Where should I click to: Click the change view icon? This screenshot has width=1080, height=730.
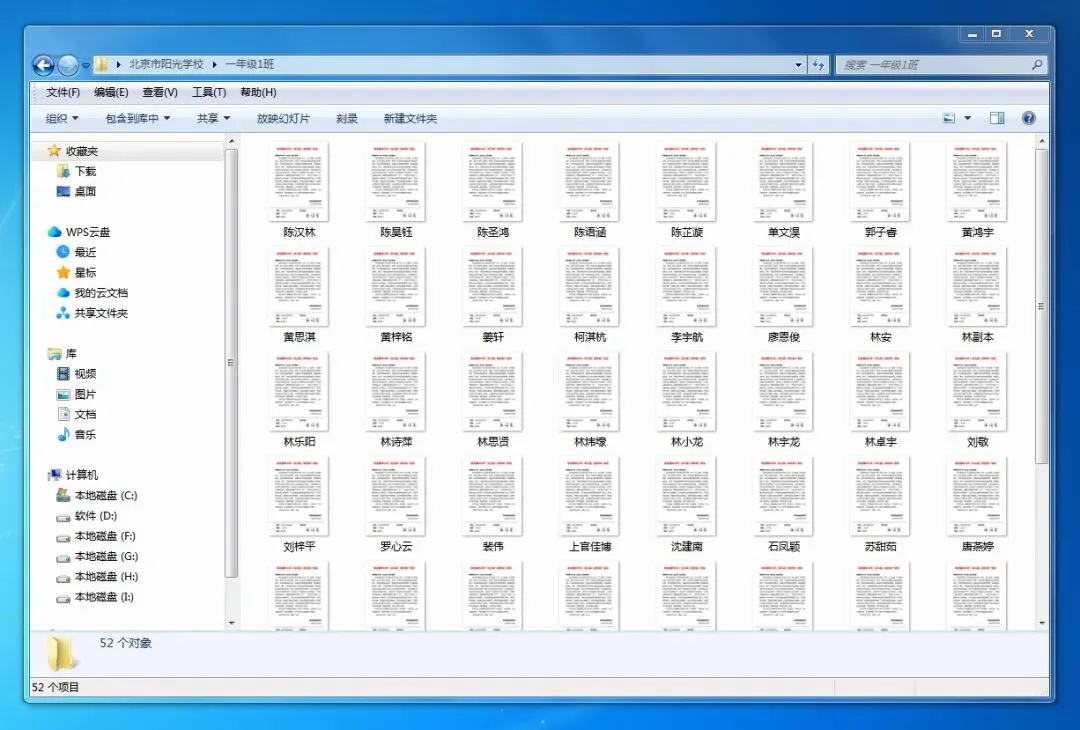(949, 118)
